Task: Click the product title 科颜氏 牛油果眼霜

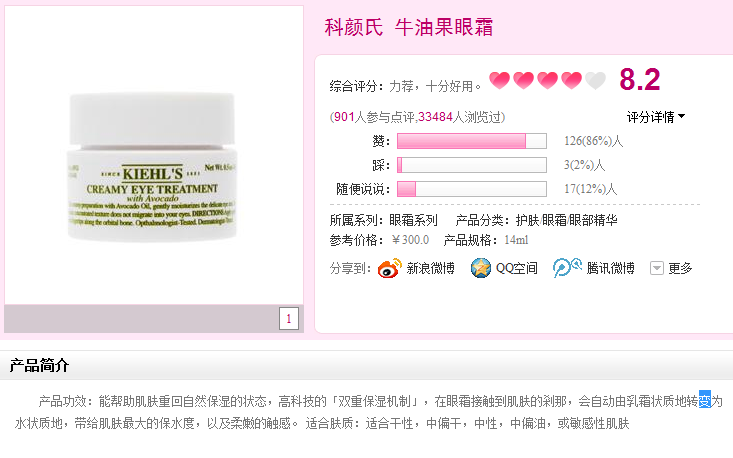Action: coord(409,27)
